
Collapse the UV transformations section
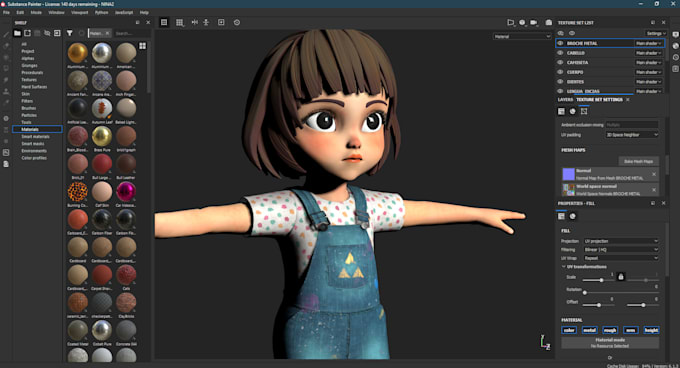pyautogui.click(x=563, y=267)
